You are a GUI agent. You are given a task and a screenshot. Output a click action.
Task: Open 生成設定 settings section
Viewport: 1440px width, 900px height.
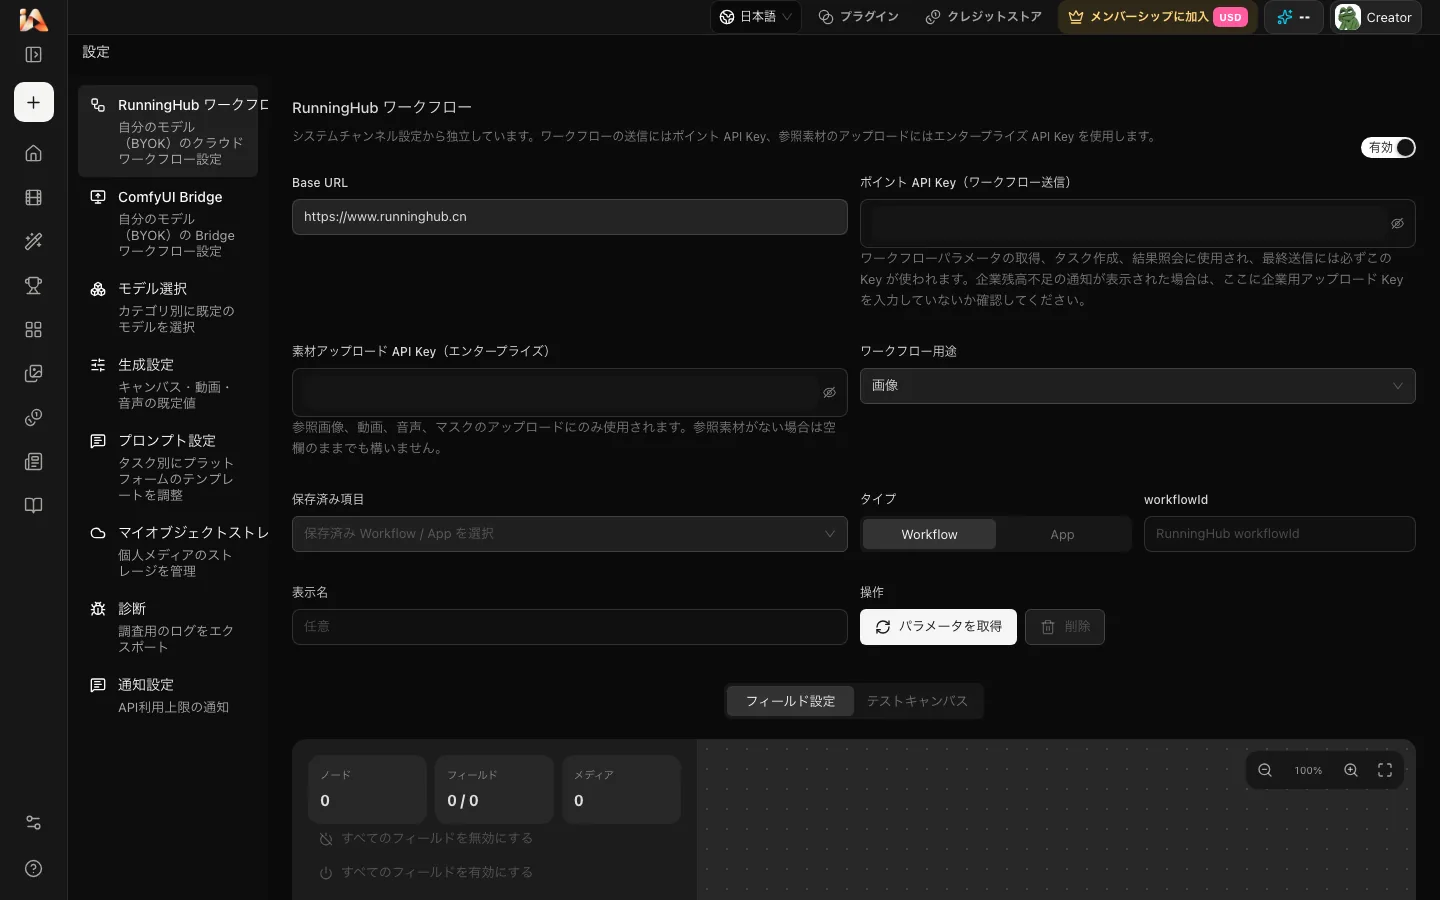tap(168, 383)
